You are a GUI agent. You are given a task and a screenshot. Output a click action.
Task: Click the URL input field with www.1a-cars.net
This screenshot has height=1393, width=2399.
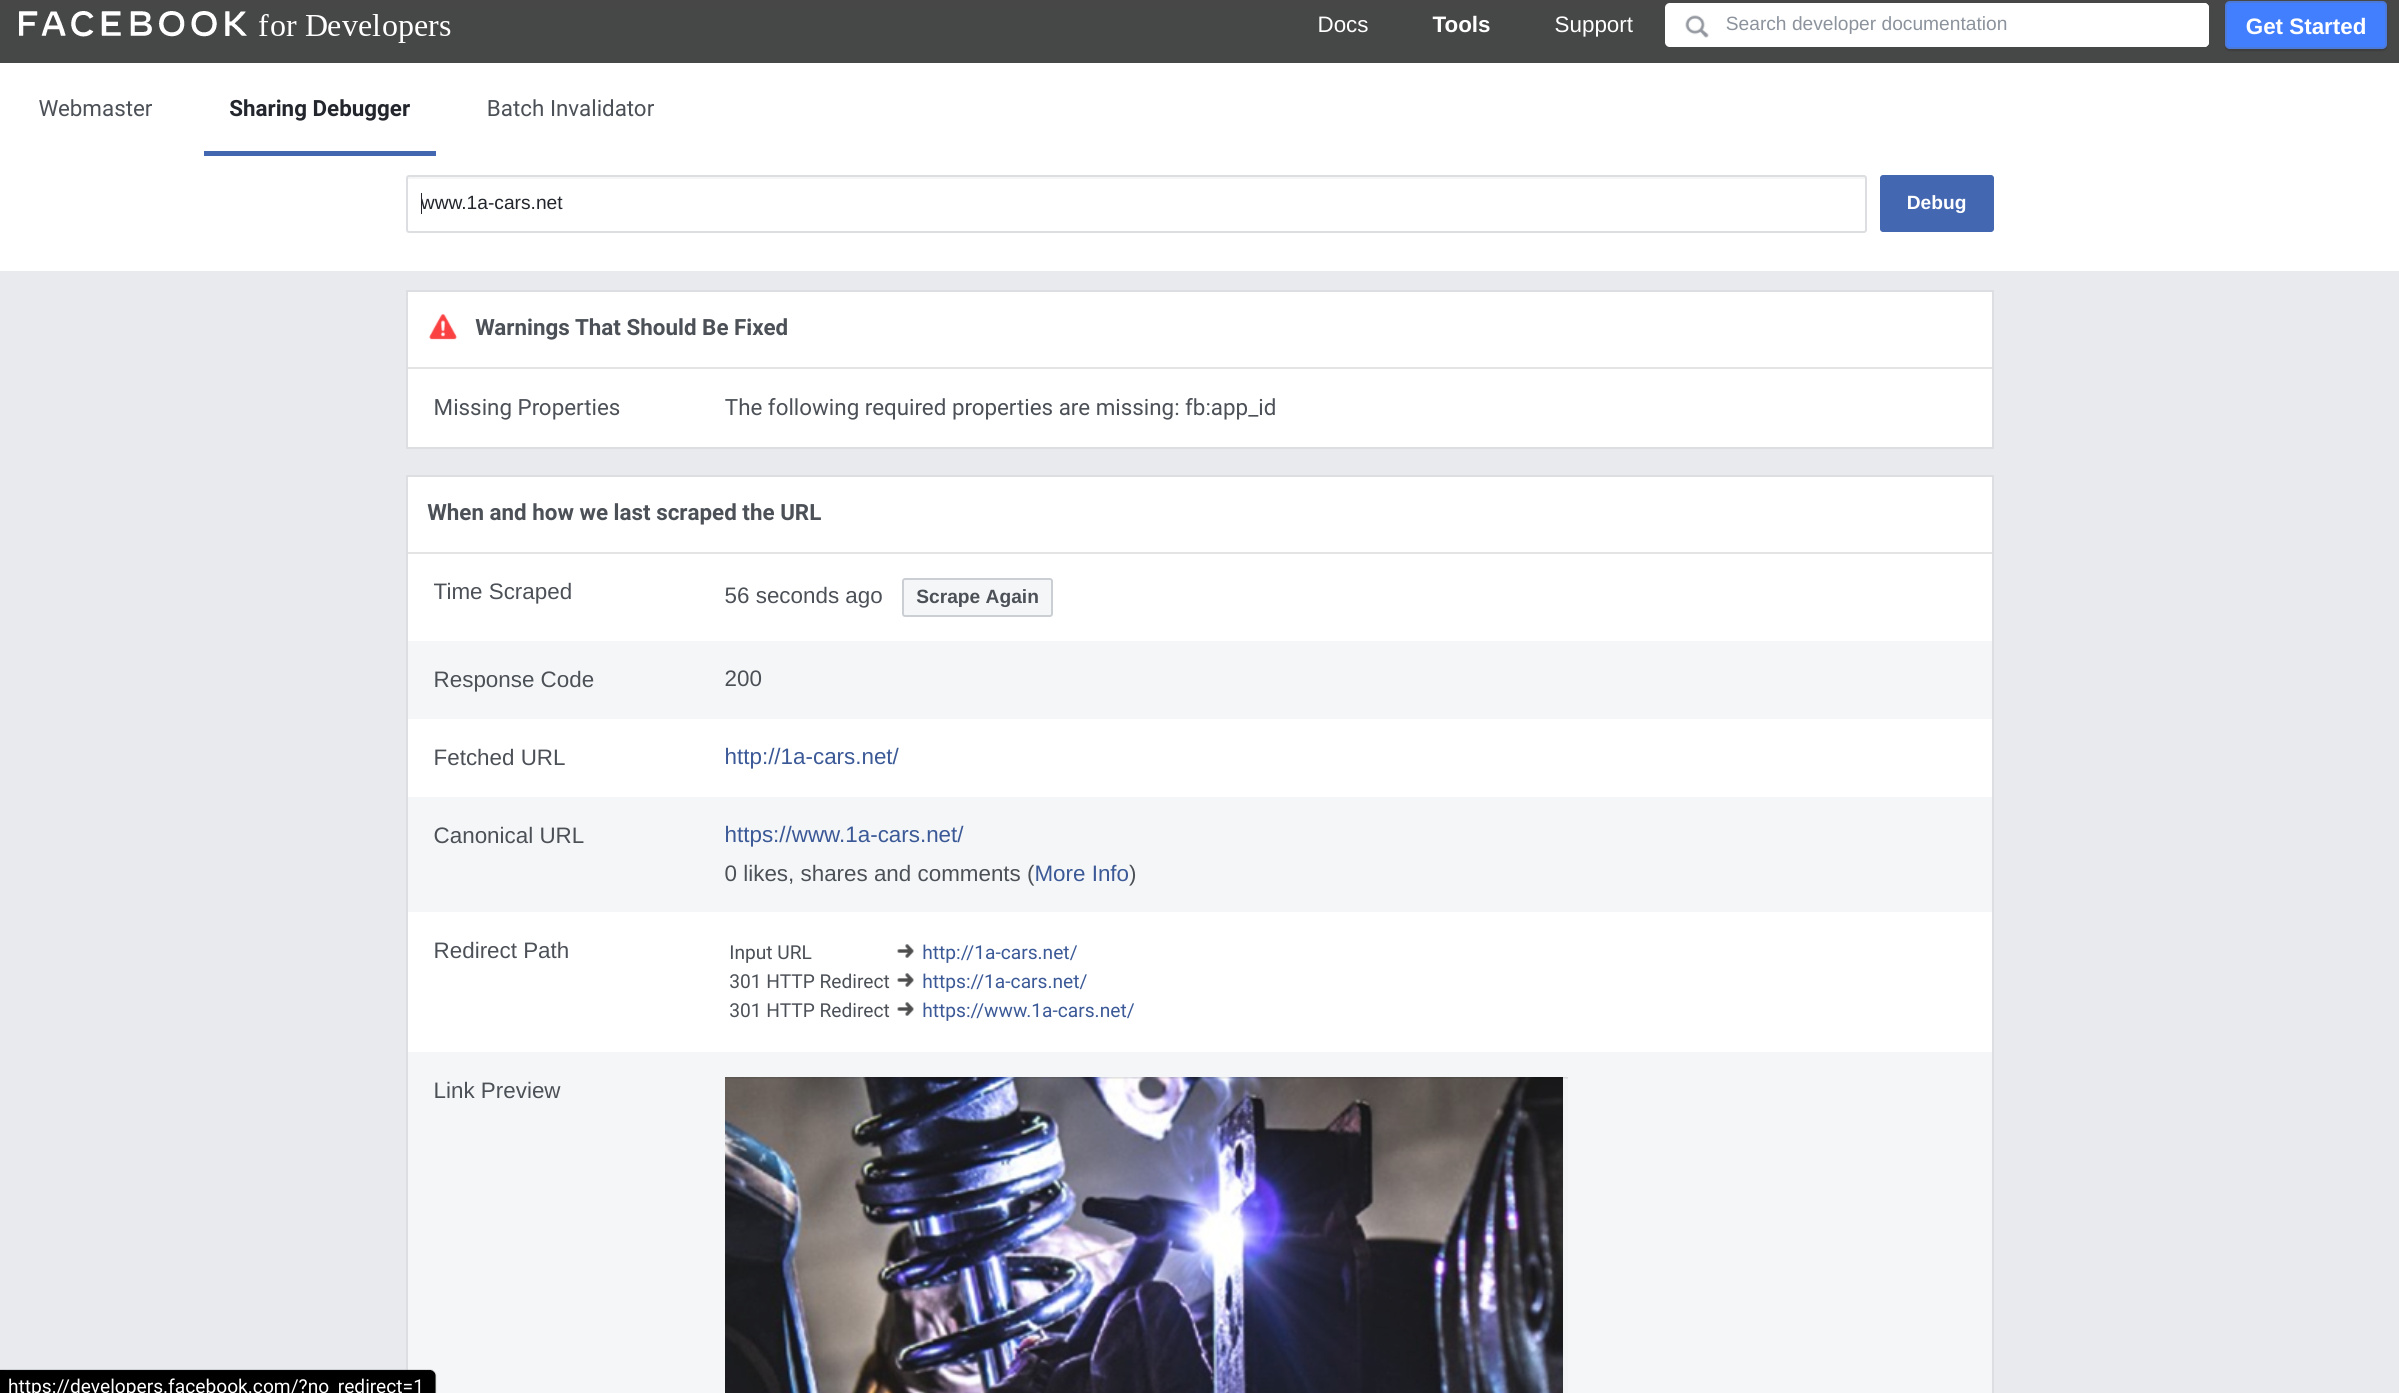tap(1135, 204)
